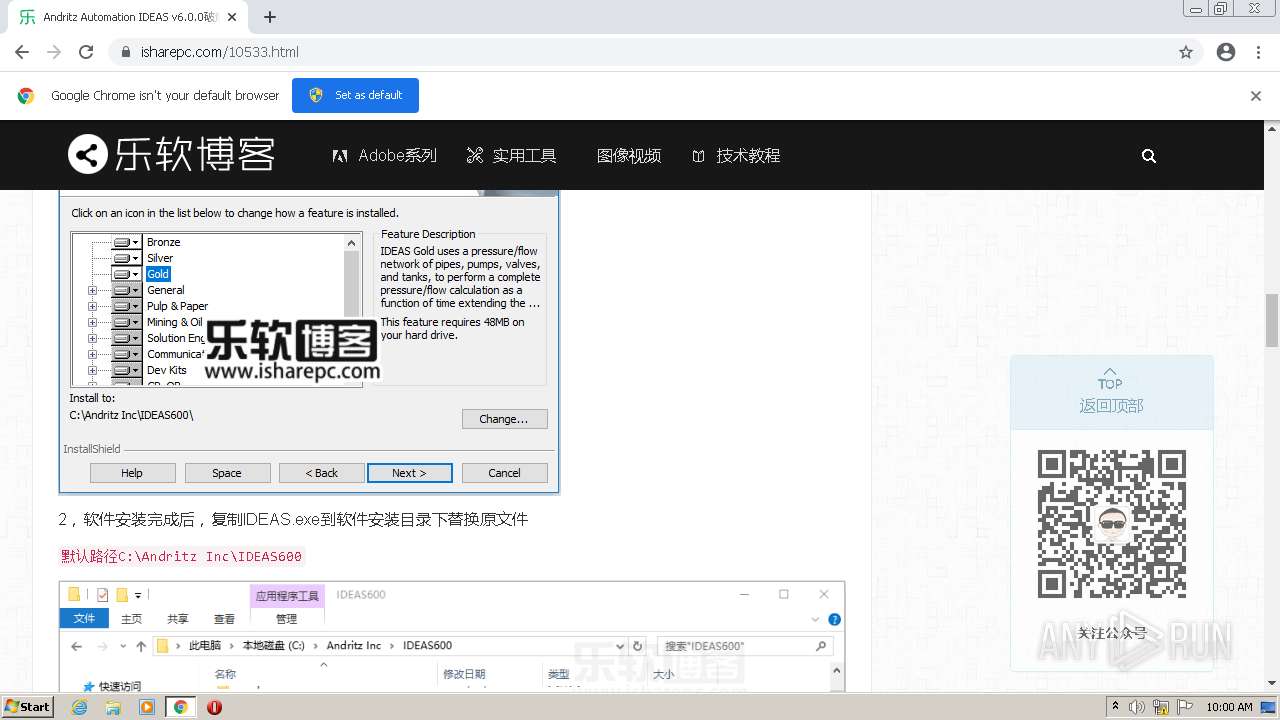Open the drive dropdown beside Bronze
The height and width of the screenshot is (720, 1280).
click(126, 242)
